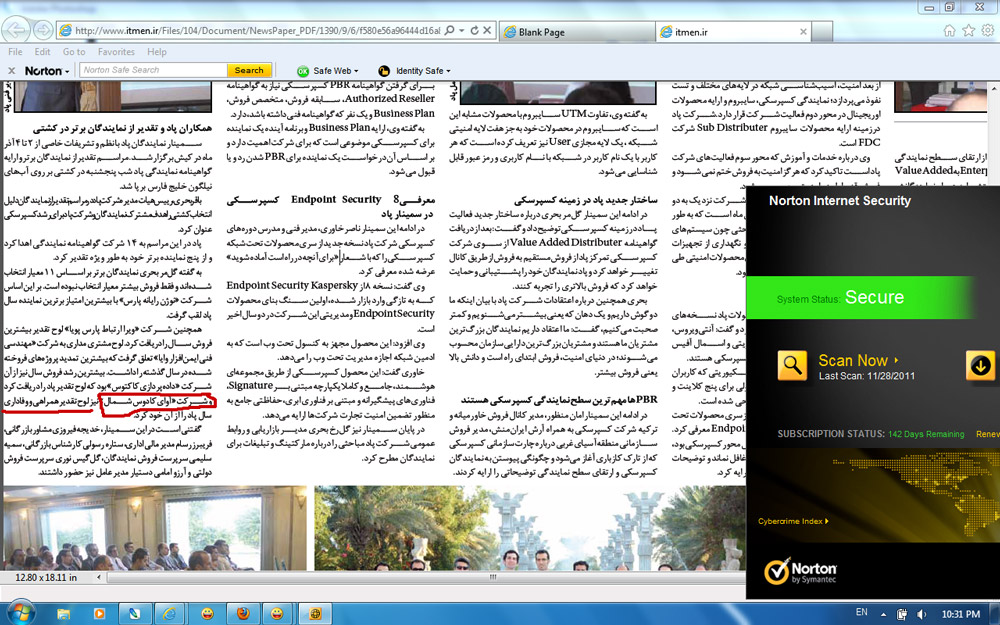Open Internet Explorer on the taskbar
Screen dimensions: 1000x625
[x=169, y=614]
